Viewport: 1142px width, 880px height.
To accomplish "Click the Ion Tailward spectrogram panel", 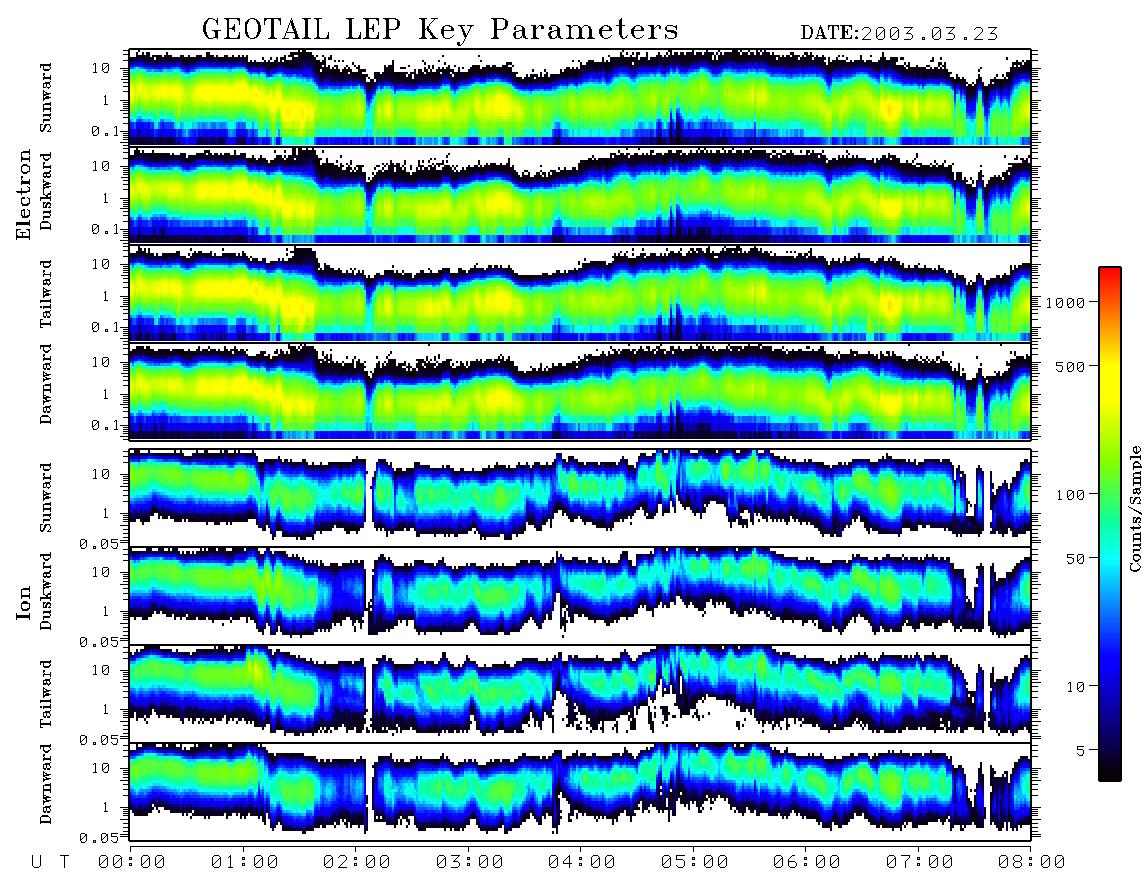I will tap(580, 694).
